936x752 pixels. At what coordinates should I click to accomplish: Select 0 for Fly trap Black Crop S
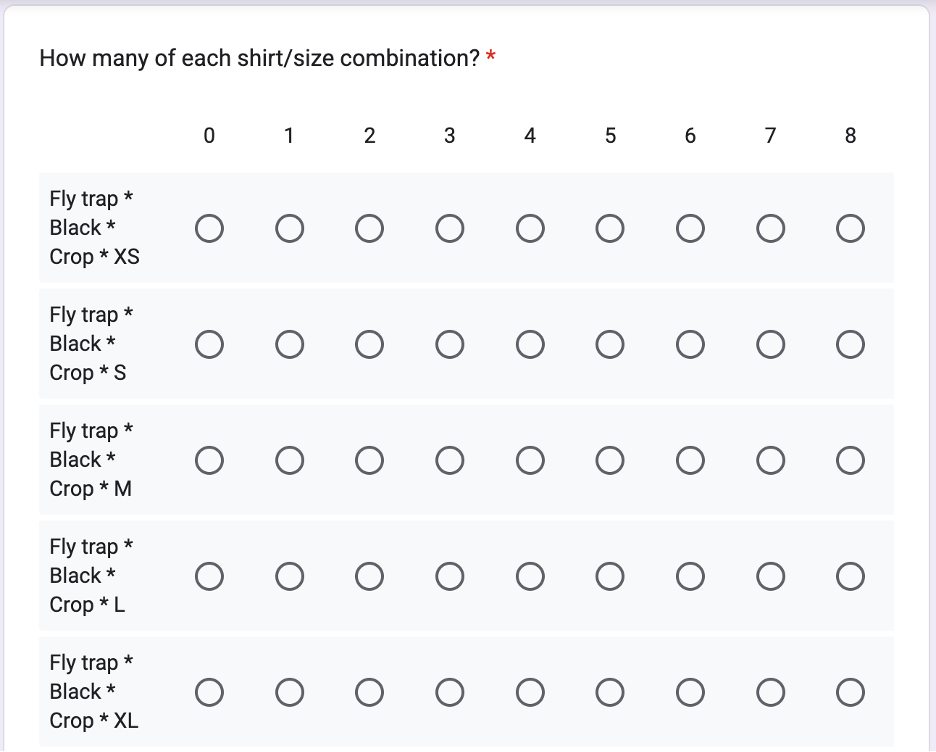click(x=209, y=345)
